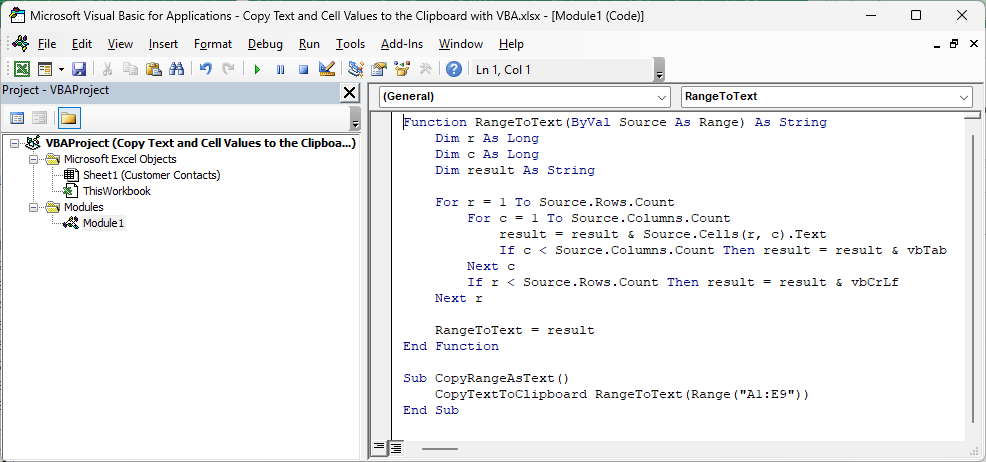This screenshot has width=986, height=462.
Task: Collapse Microsoft Excel Objects folder
Action: pyautogui.click(x=34, y=159)
